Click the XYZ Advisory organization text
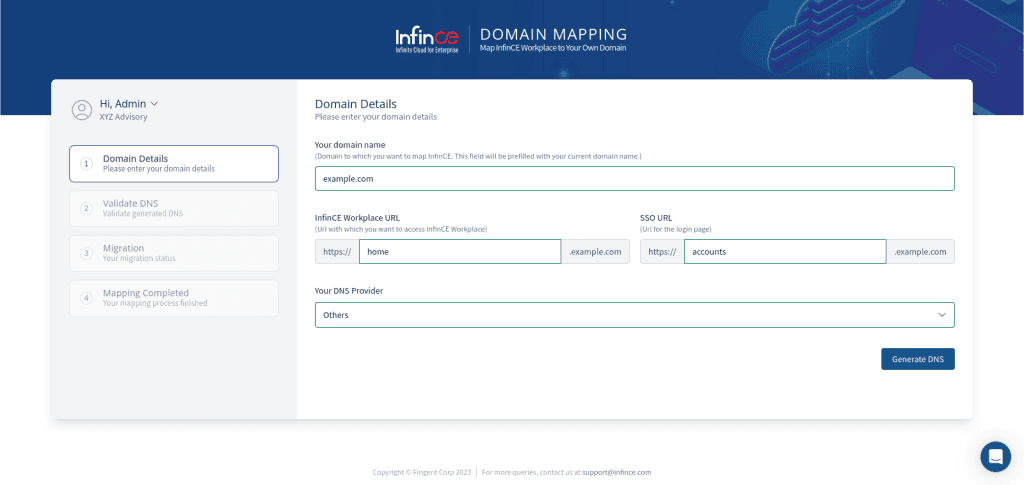 [123, 117]
